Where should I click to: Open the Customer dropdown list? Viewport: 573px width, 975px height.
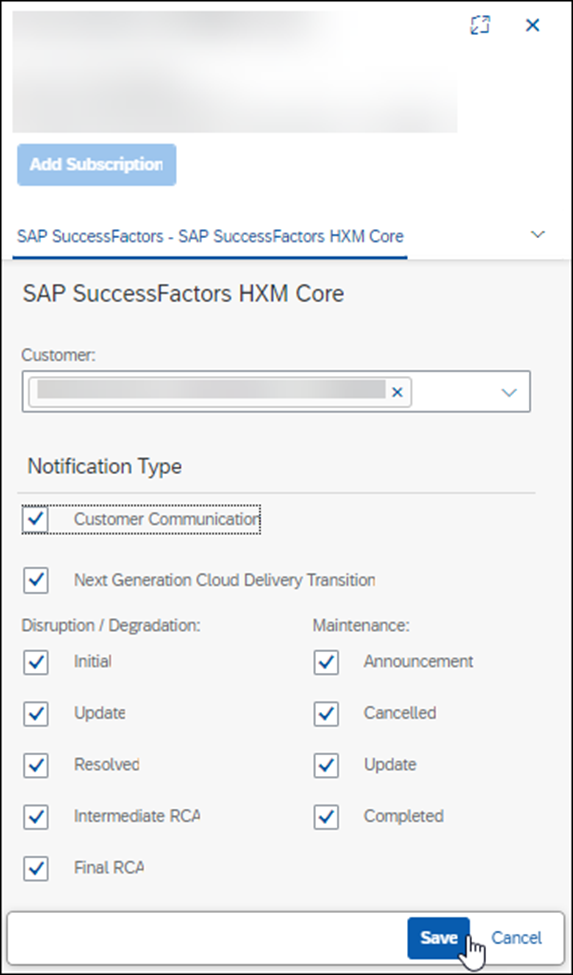509,392
